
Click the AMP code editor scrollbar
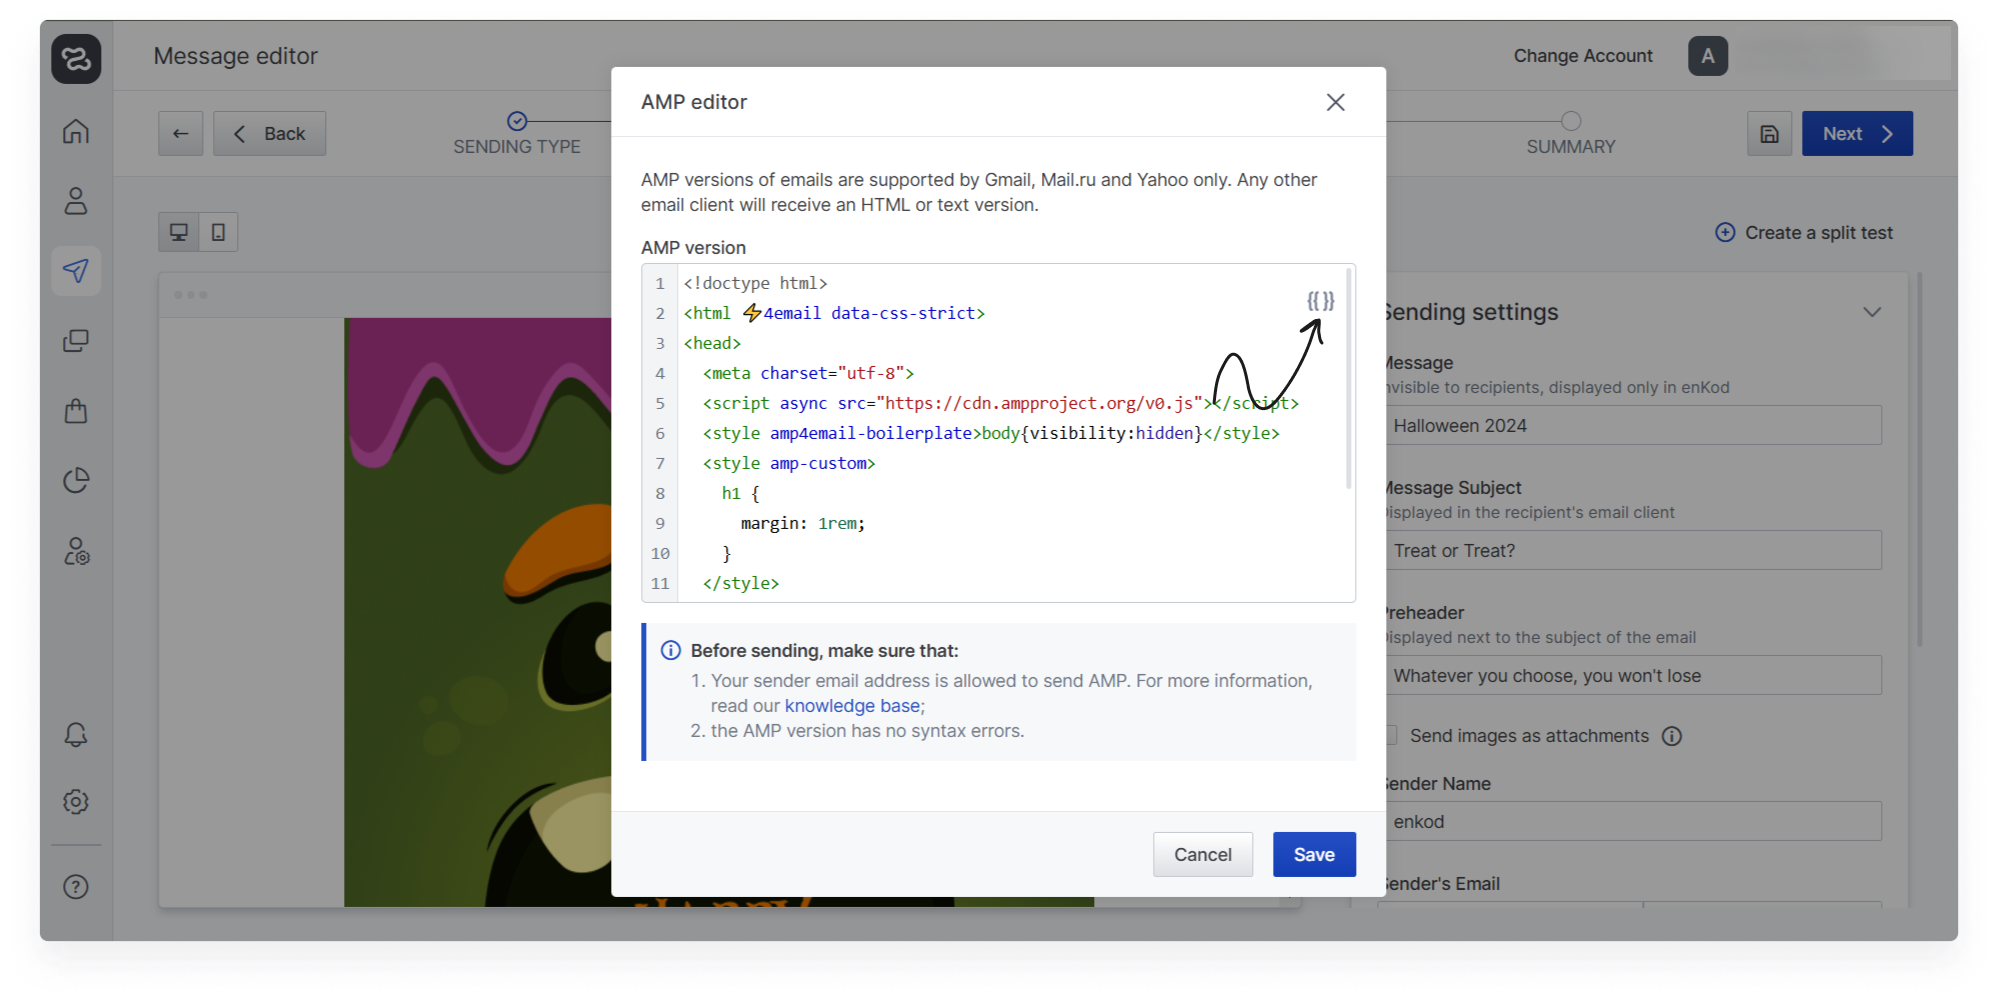point(1348,378)
